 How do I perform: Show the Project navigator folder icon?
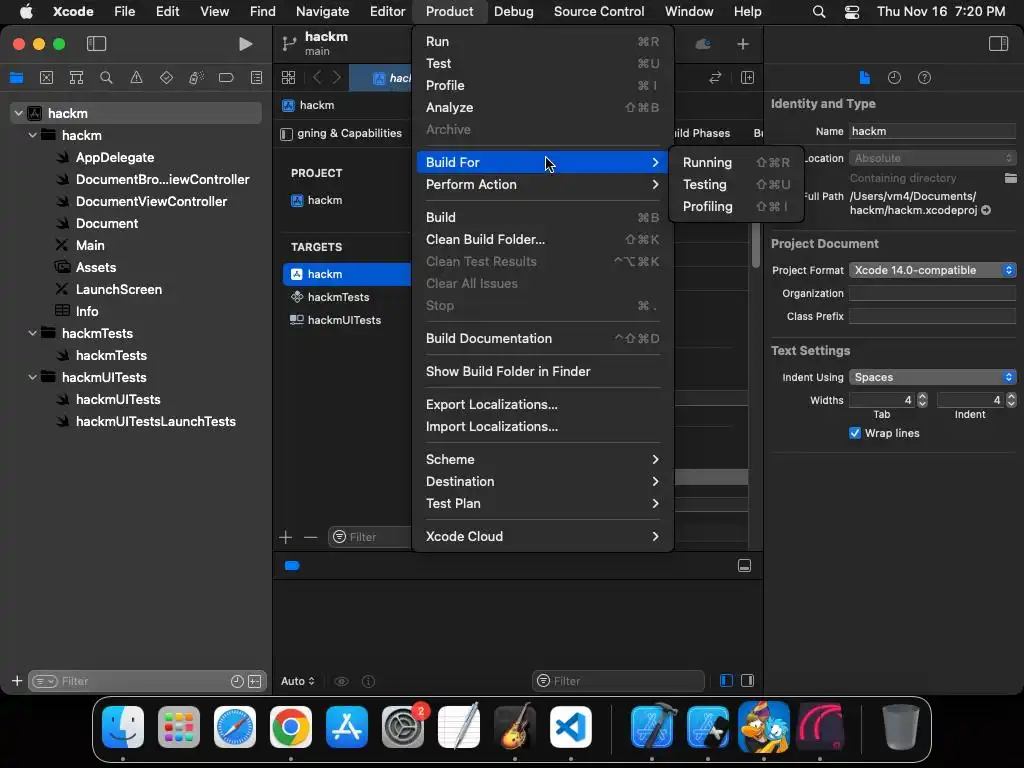[x=16, y=78]
